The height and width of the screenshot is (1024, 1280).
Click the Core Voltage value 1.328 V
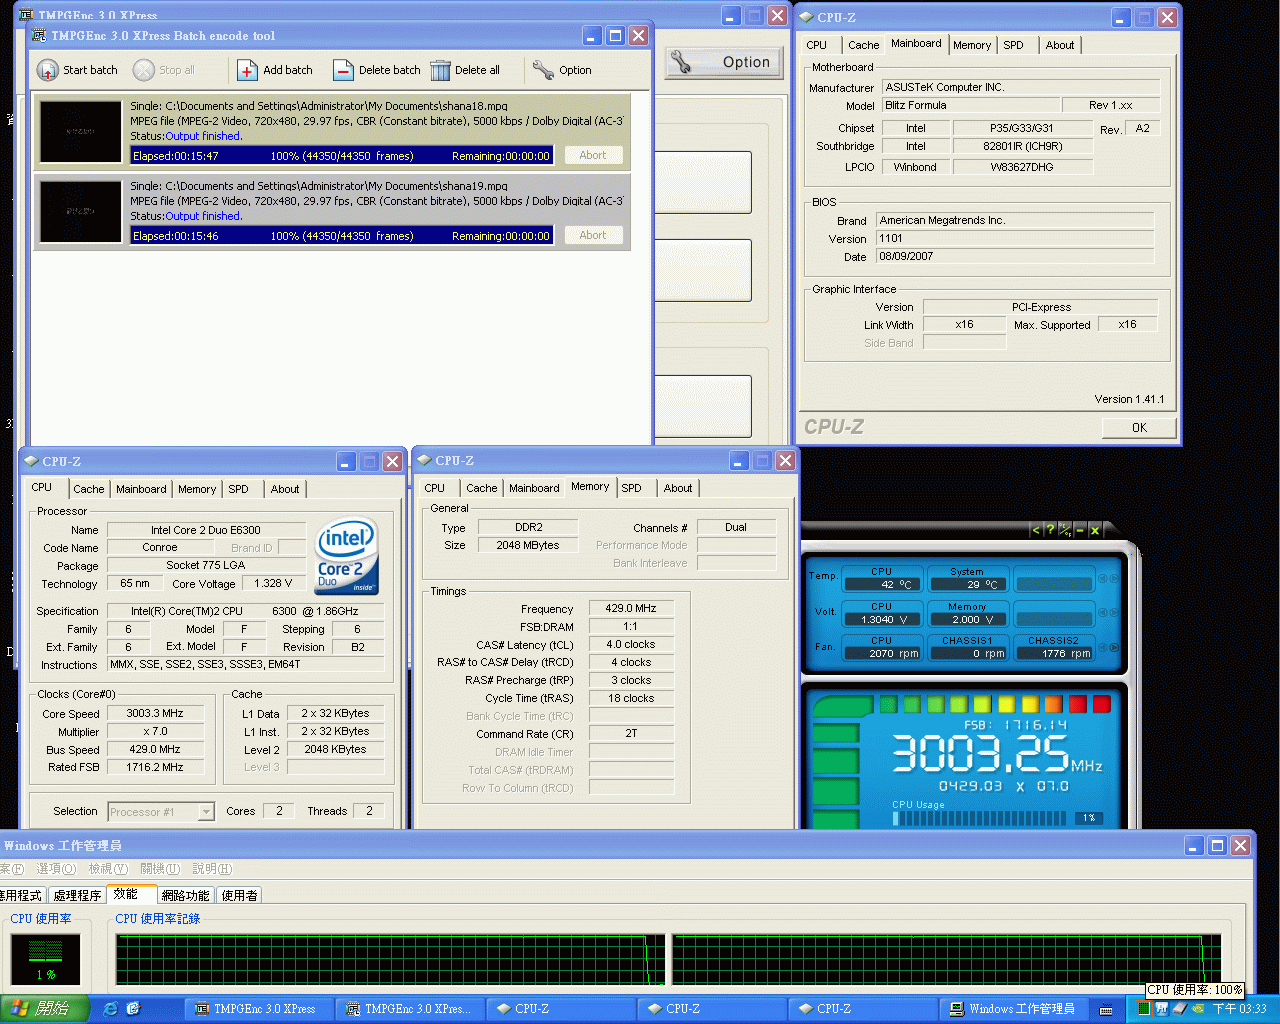pyautogui.click(x=273, y=583)
